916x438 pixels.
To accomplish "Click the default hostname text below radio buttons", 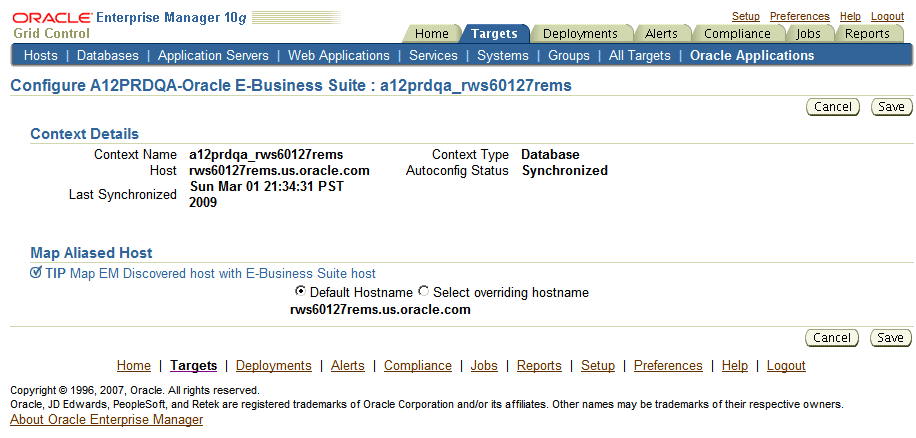I will point(380,310).
